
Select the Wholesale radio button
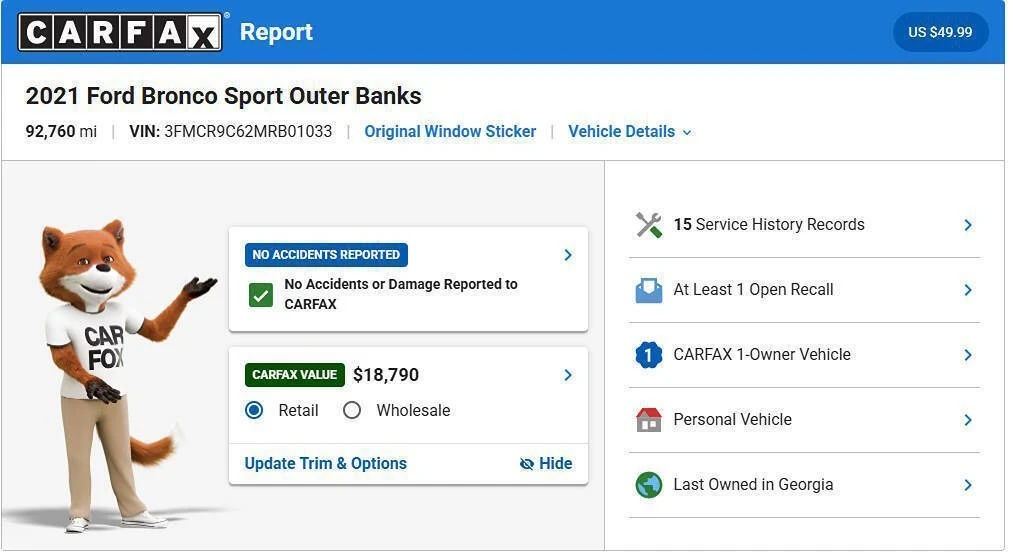point(352,410)
